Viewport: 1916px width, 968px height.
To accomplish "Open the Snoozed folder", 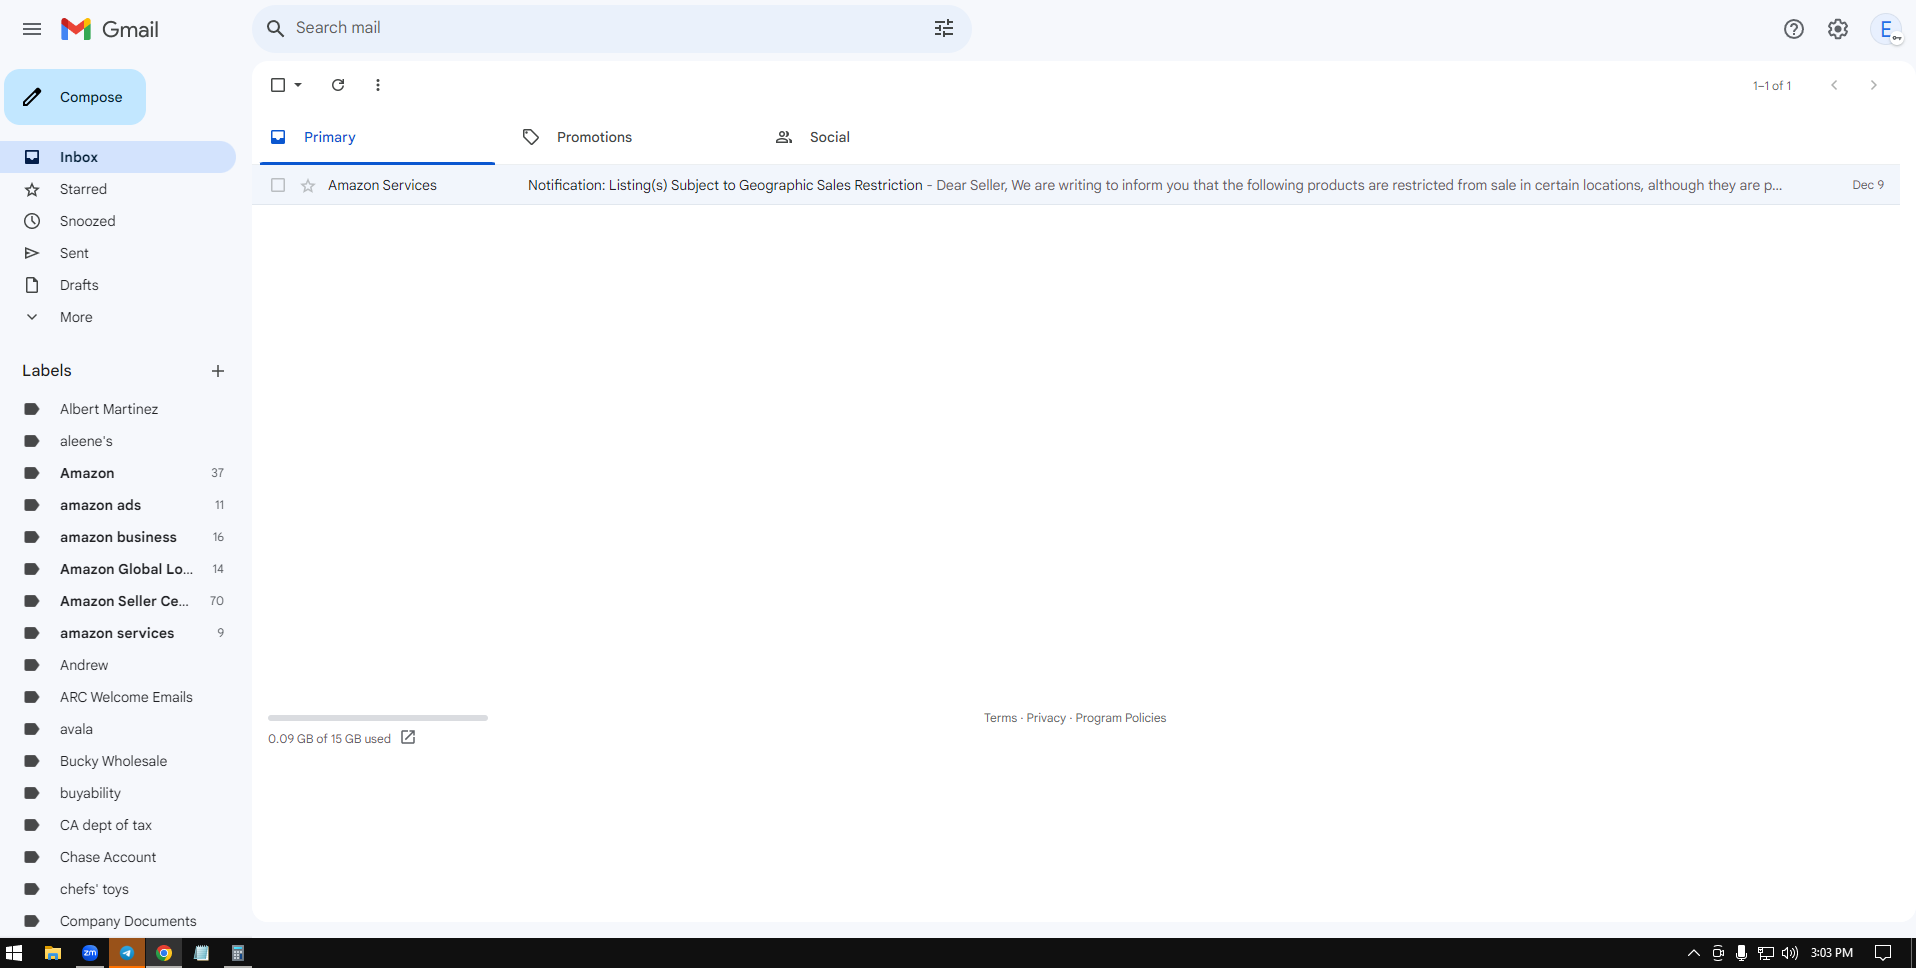I will point(118,221).
